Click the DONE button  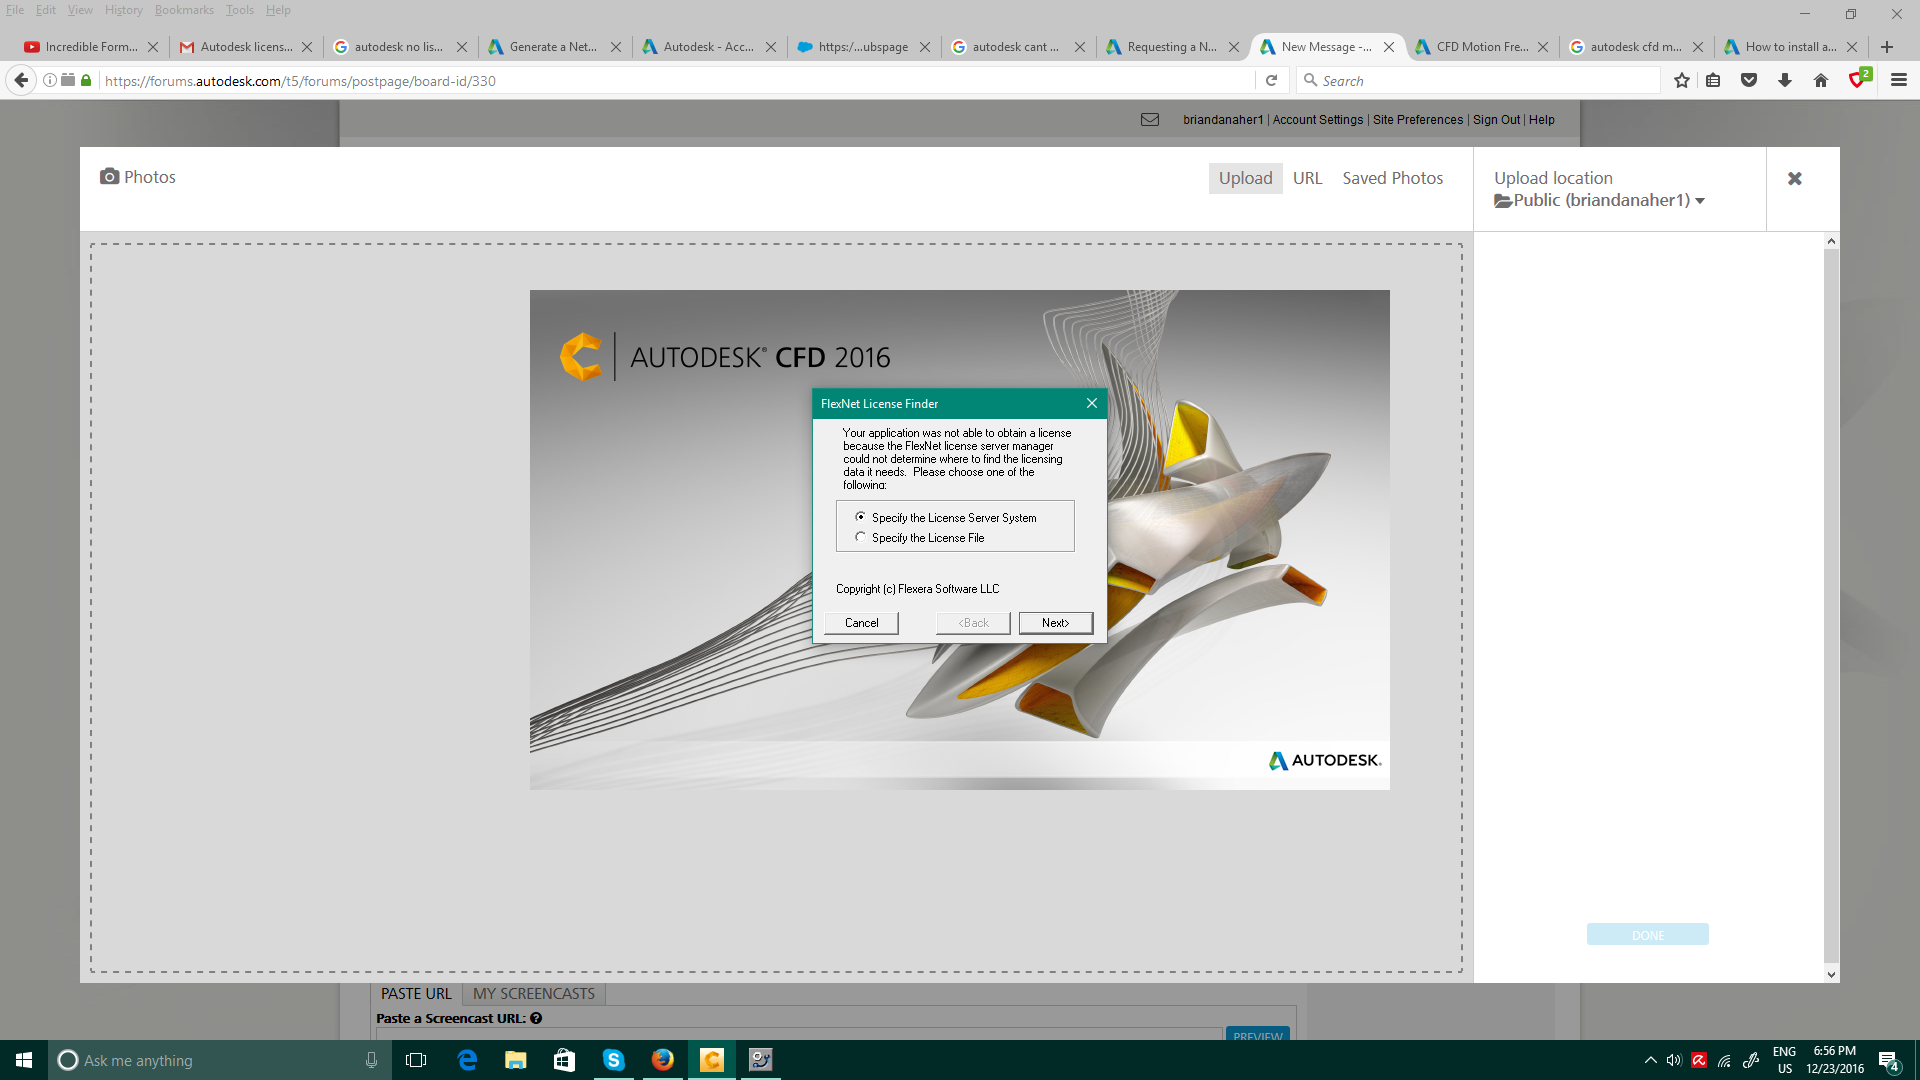pos(1647,934)
